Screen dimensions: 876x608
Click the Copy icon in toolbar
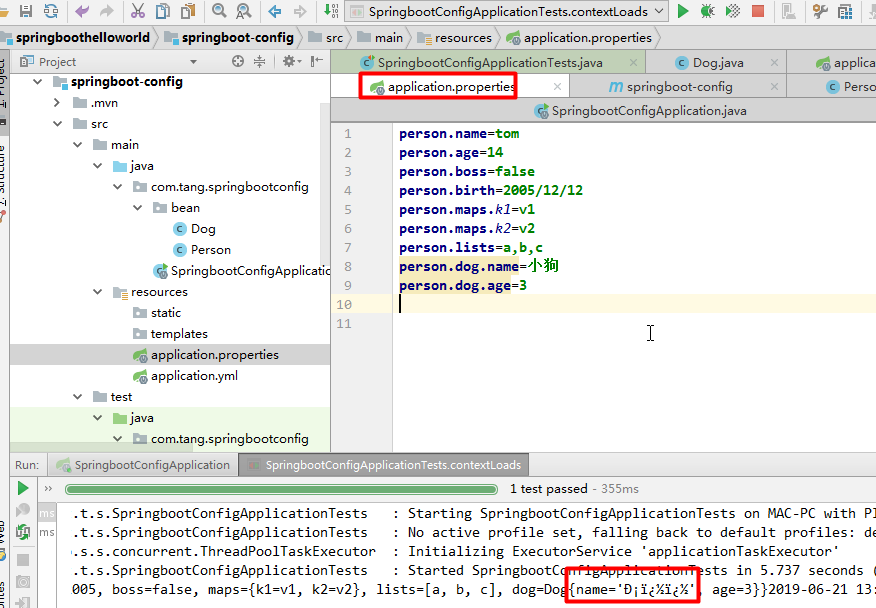(x=163, y=11)
